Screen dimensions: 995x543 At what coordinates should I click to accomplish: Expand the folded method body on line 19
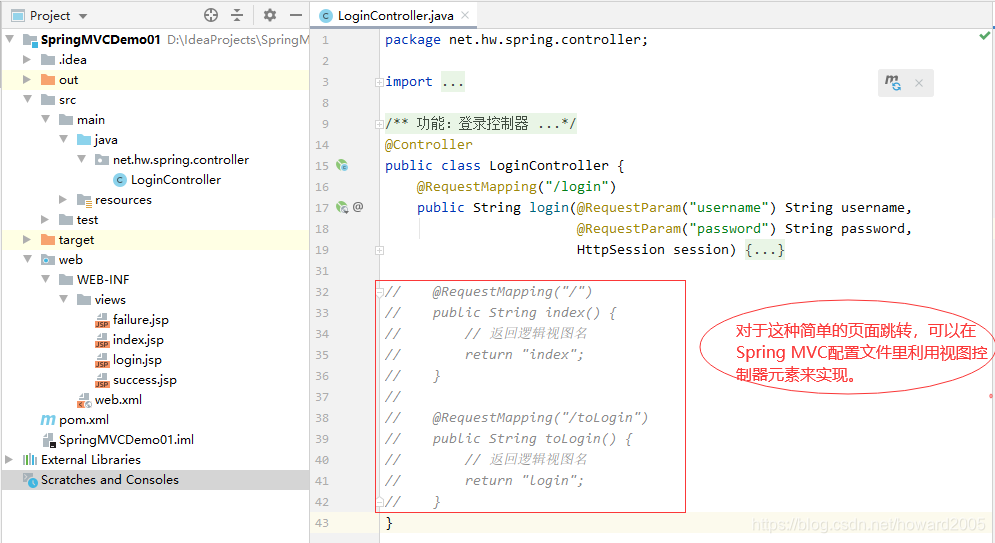point(379,250)
